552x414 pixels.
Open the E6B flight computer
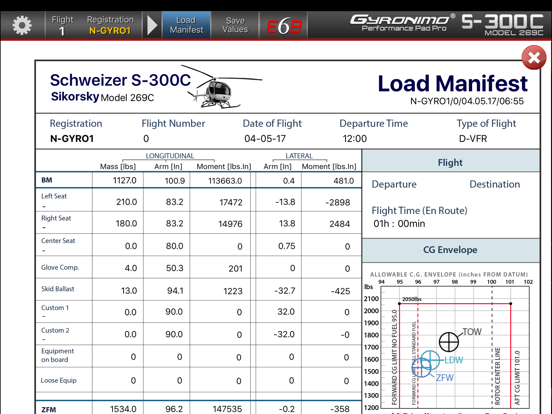(x=284, y=26)
